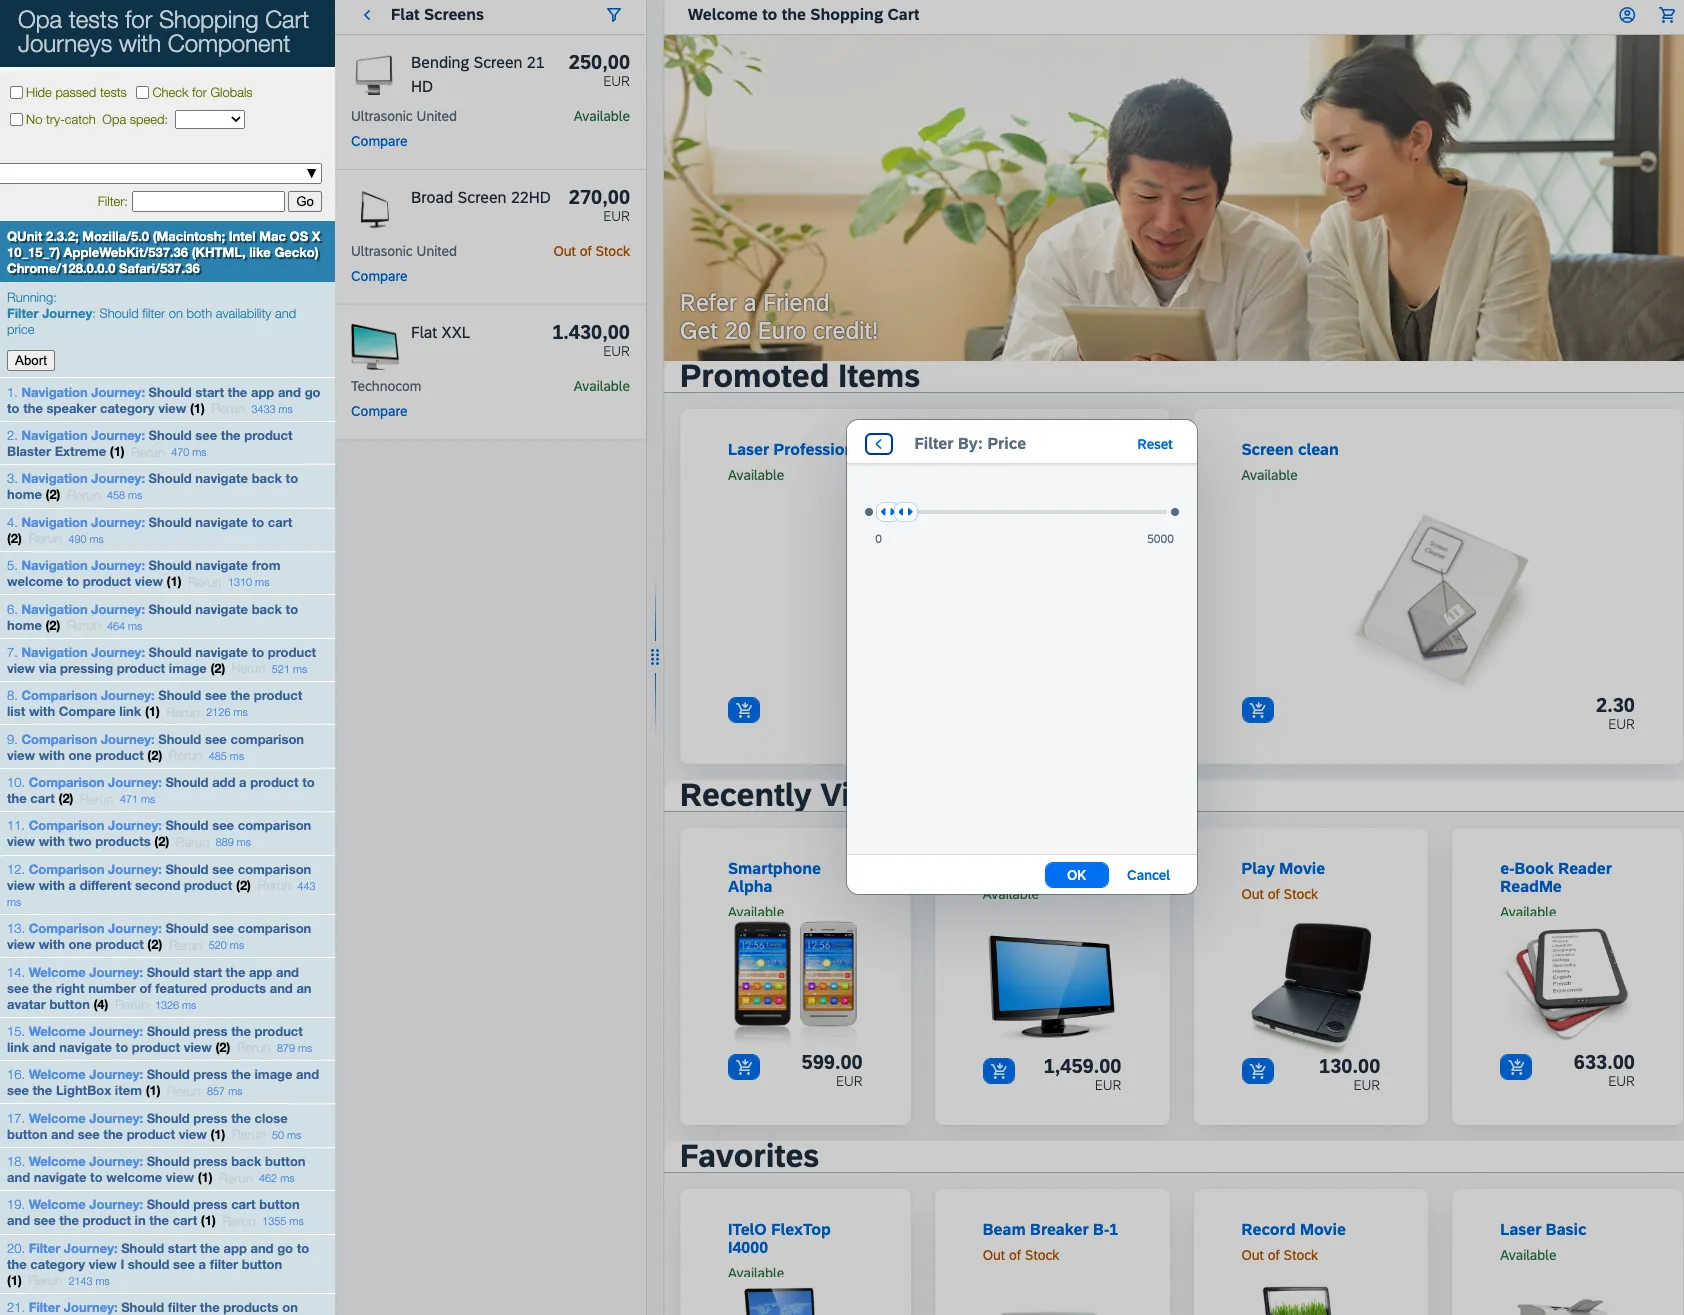Enable Hide passed tests checkbox
This screenshot has width=1684, height=1315.
coord(16,93)
